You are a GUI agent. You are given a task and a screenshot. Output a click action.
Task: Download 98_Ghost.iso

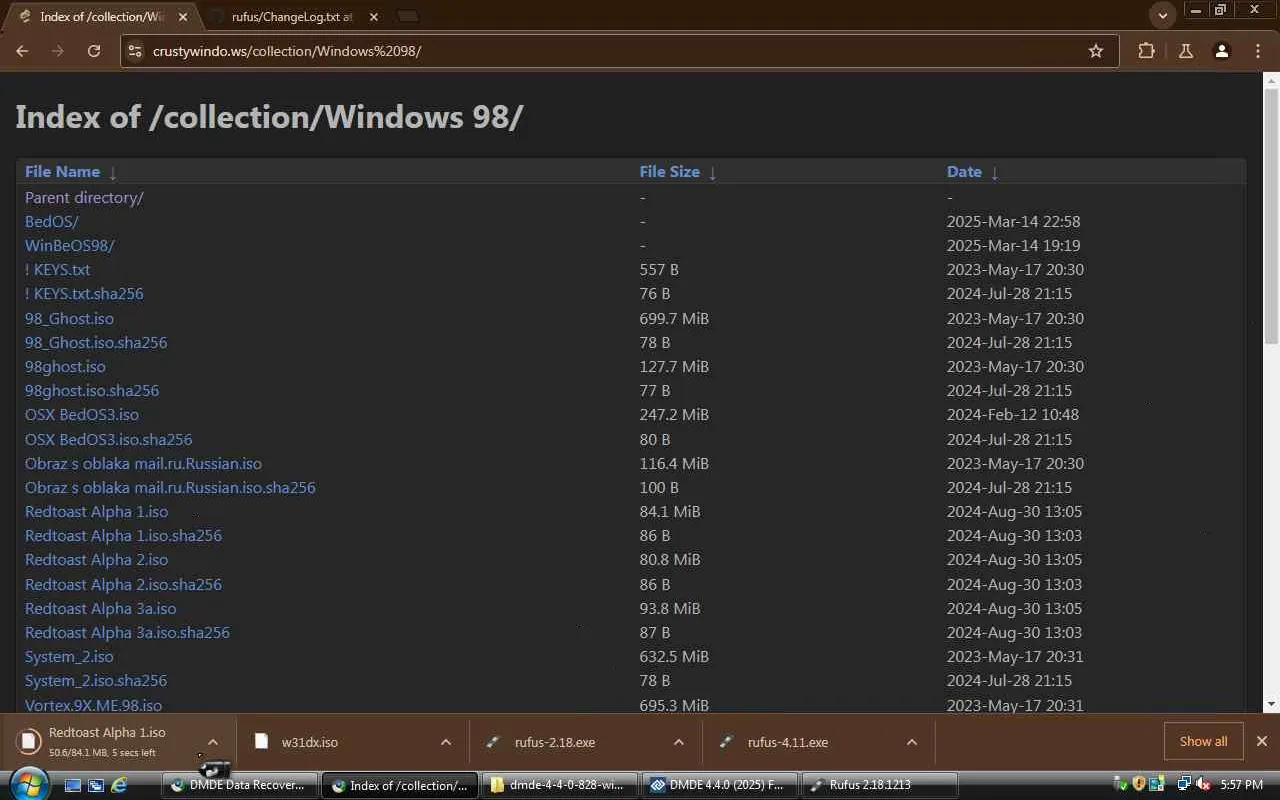[x=69, y=319]
